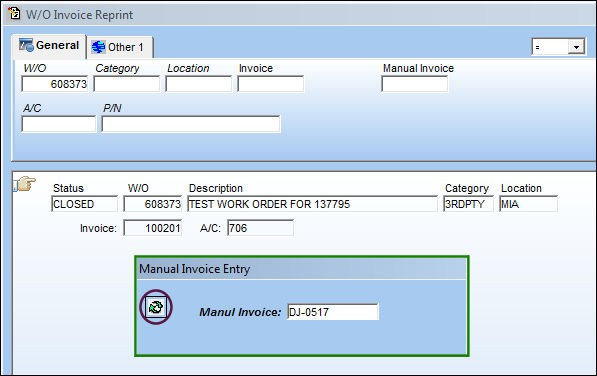
Task: Click the Manual Invoice Entry panel title
Action: click(195, 269)
